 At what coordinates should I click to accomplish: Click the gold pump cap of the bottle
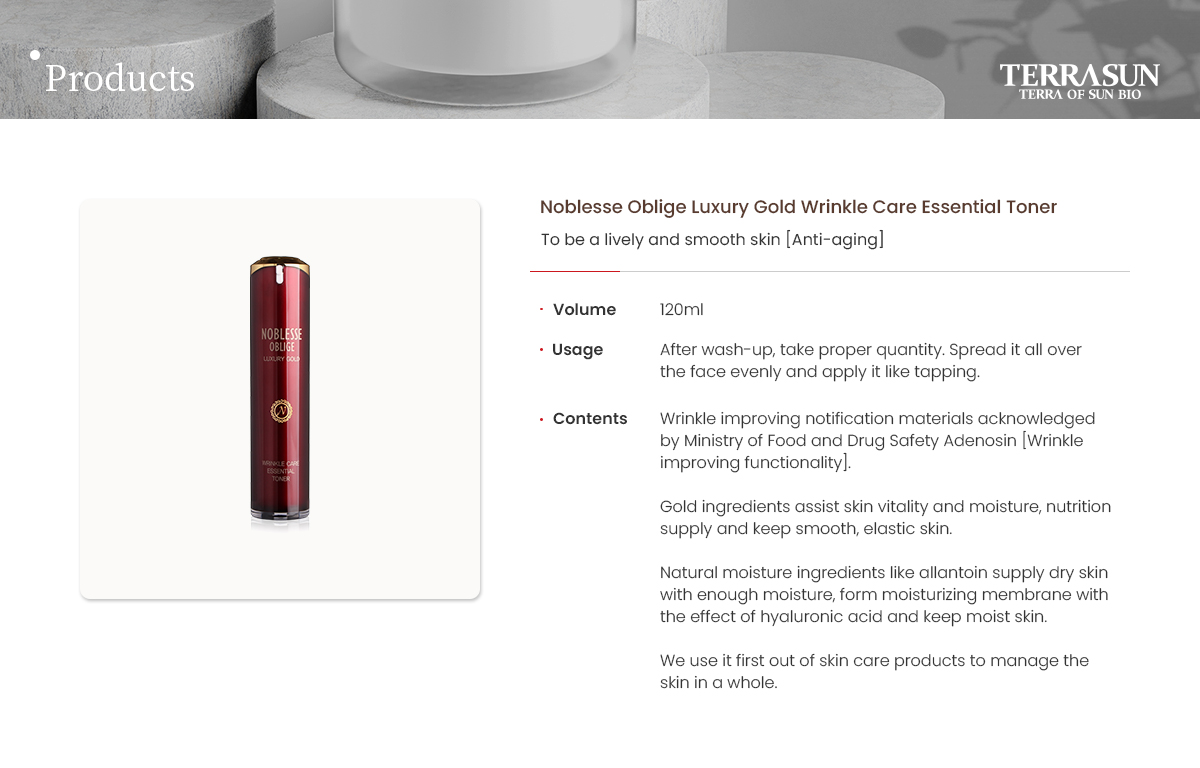(280, 268)
